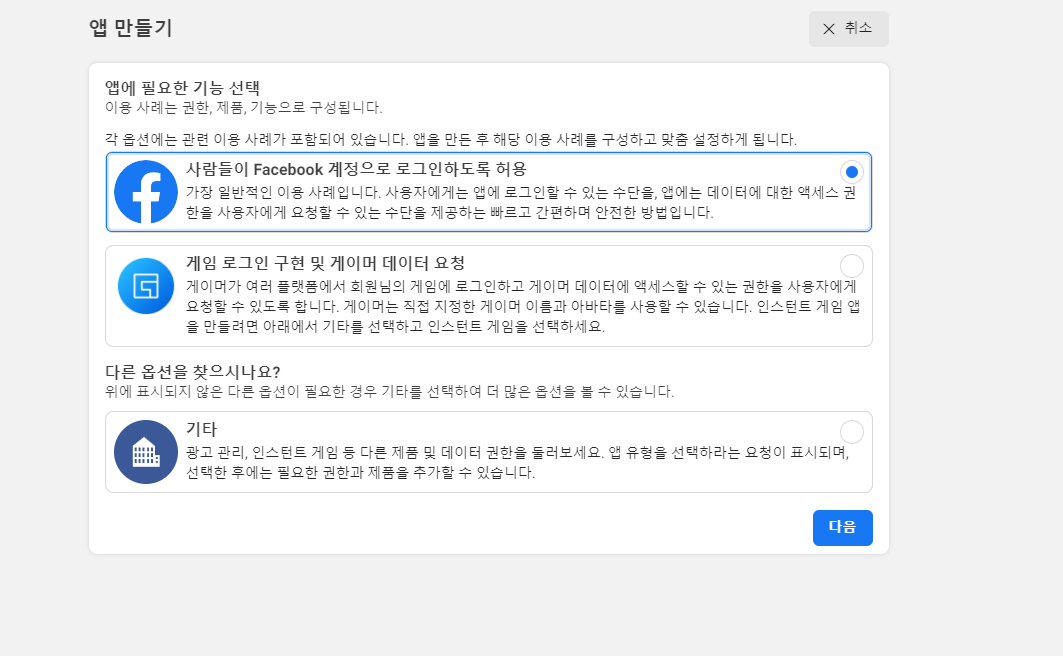Select the game login radio button

click(851, 266)
